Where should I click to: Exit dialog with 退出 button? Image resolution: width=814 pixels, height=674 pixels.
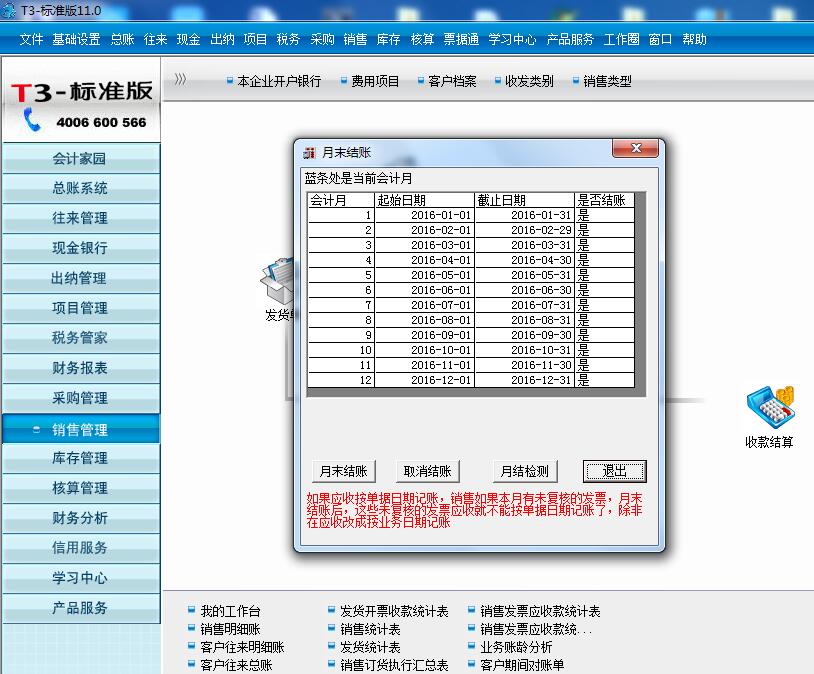coord(614,471)
